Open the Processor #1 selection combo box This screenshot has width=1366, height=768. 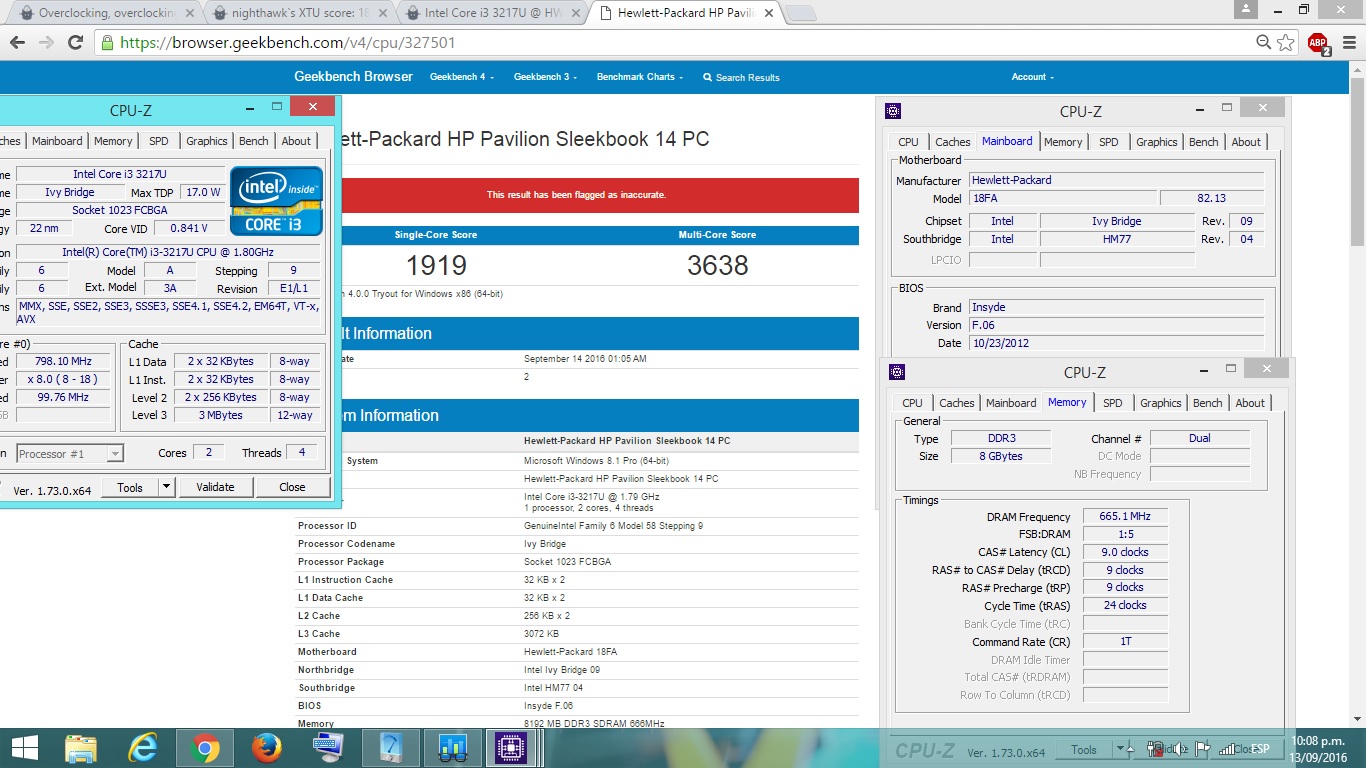(70, 454)
